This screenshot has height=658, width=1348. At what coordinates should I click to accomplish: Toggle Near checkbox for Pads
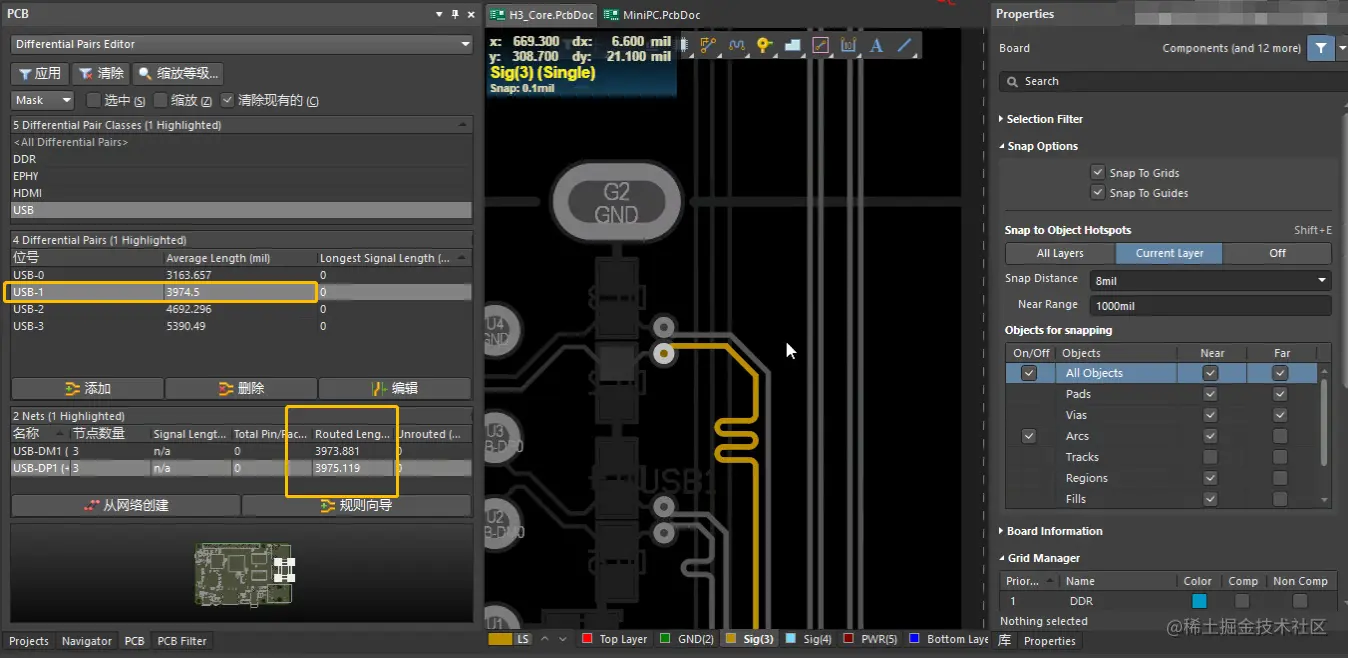pyautogui.click(x=1211, y=394)
